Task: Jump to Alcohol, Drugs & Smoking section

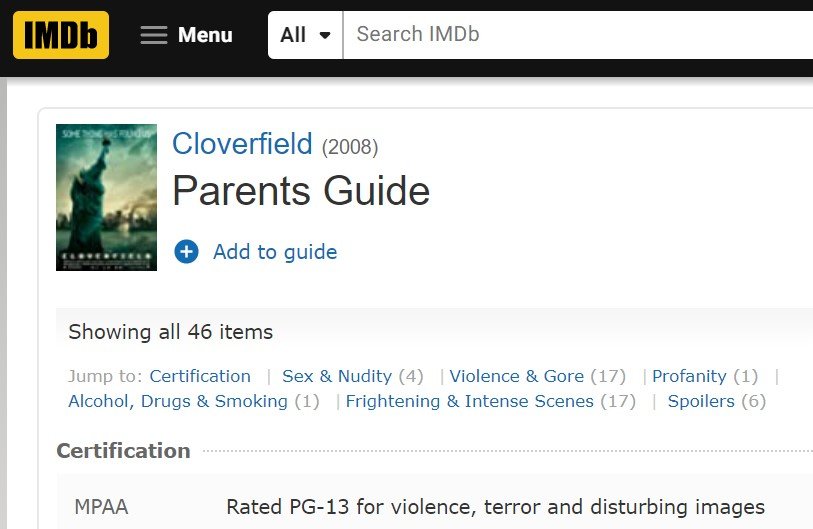Action: point(178,401)
